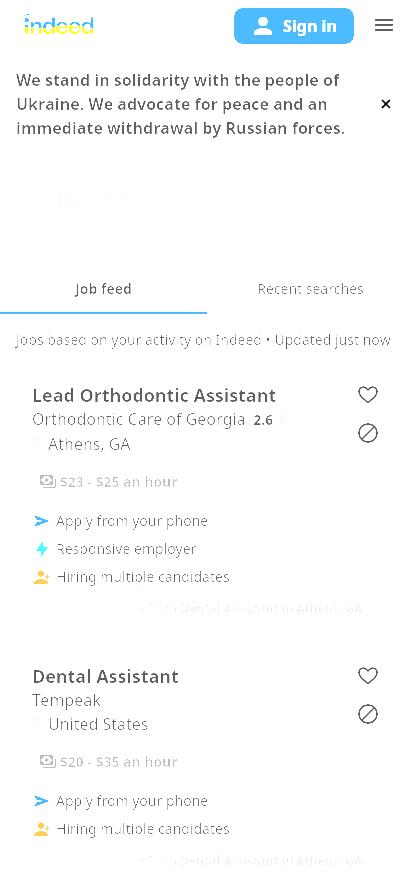Click the Tempeak company name
This screenshot has height=896, width=414.
tap(66, 700)
